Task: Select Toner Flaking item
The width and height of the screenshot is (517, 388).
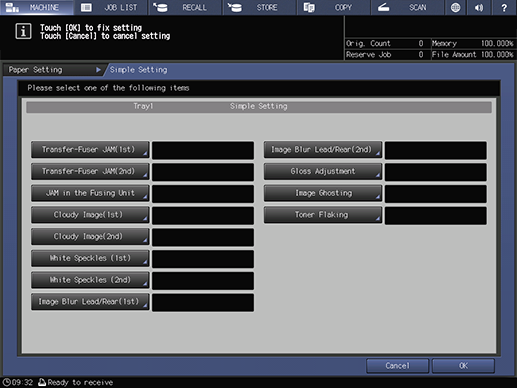Action: pos(323,215)
